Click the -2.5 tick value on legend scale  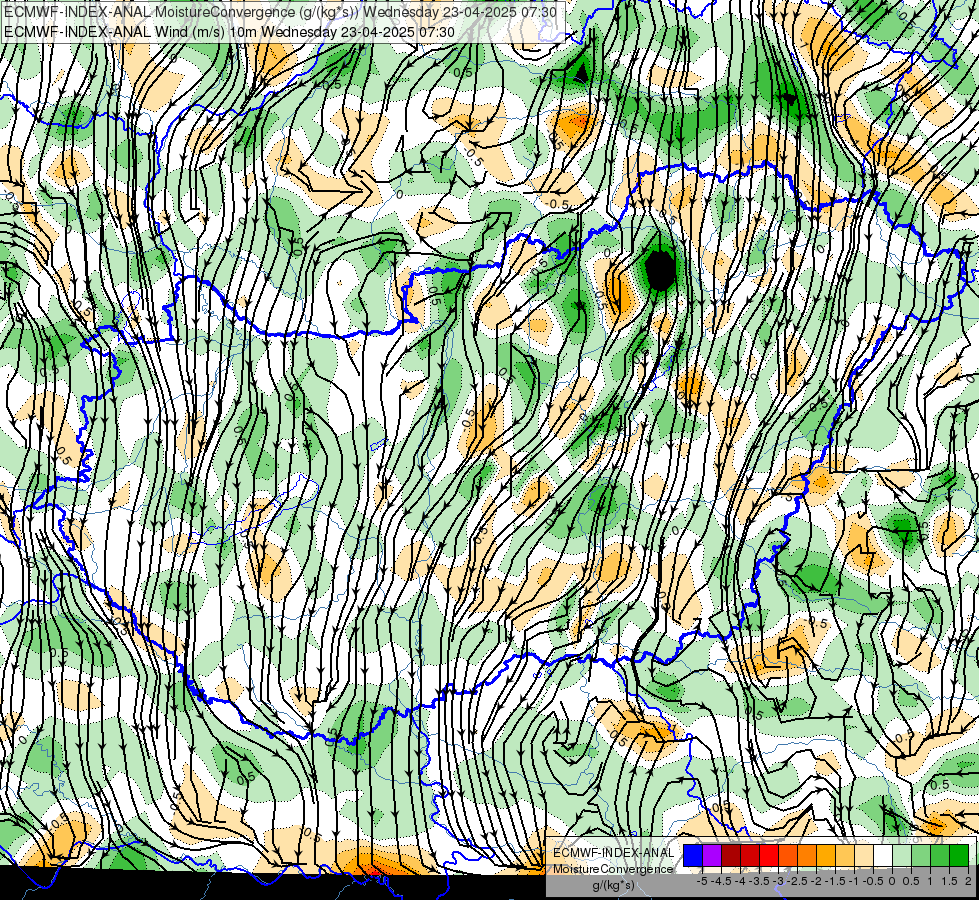(797, 881)
